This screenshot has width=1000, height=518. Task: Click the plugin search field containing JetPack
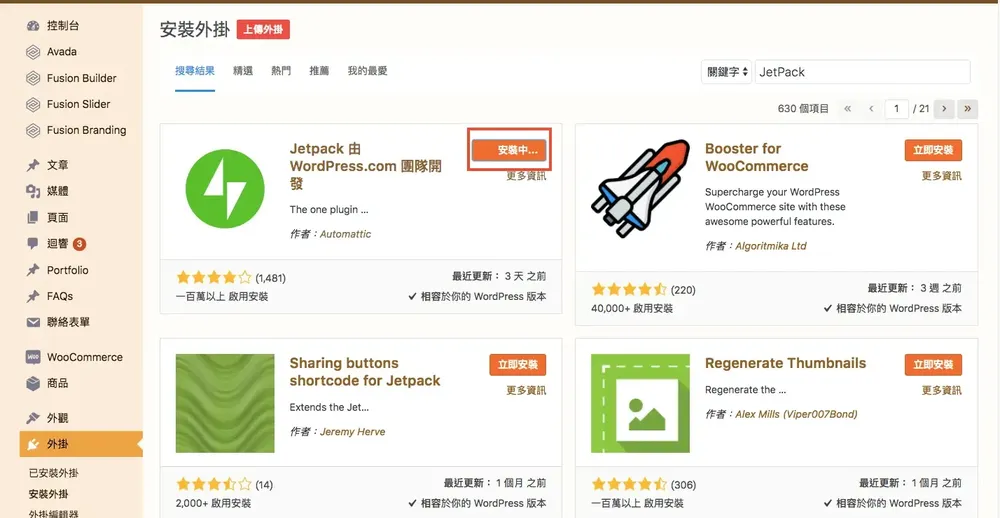pos(863,72)
